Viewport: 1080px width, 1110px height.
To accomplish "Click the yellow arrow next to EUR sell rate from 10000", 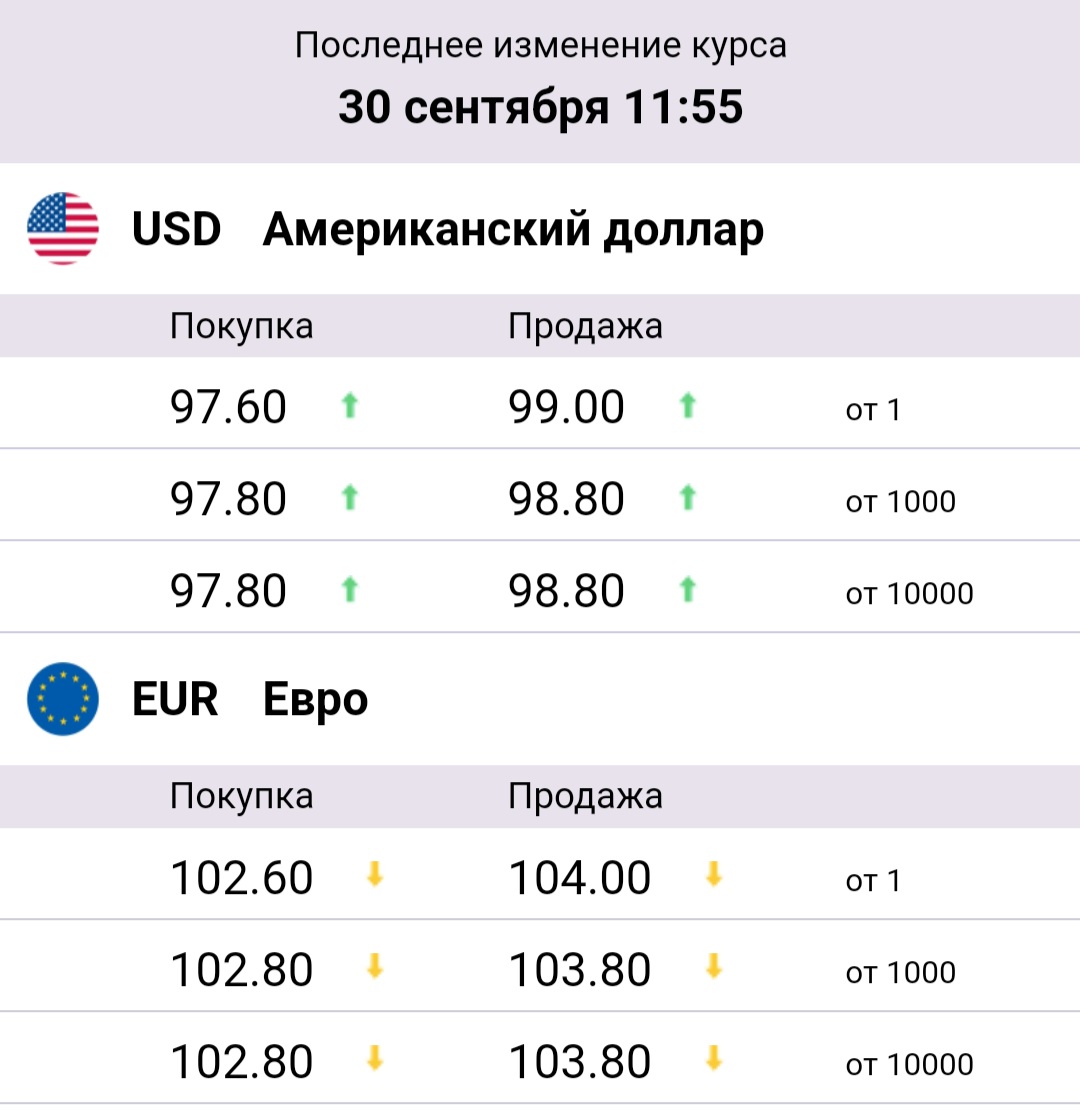I will (714, 1059).
